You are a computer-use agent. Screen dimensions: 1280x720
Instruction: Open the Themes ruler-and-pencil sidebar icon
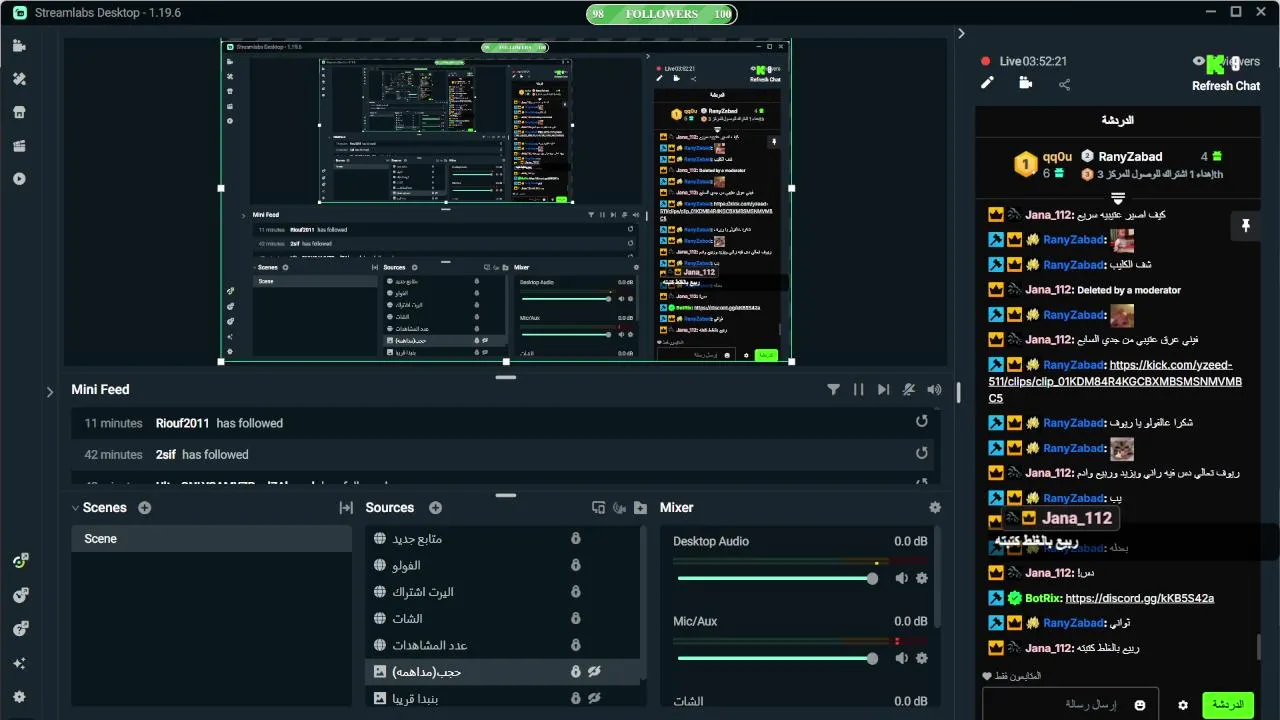tap(19, 79)
